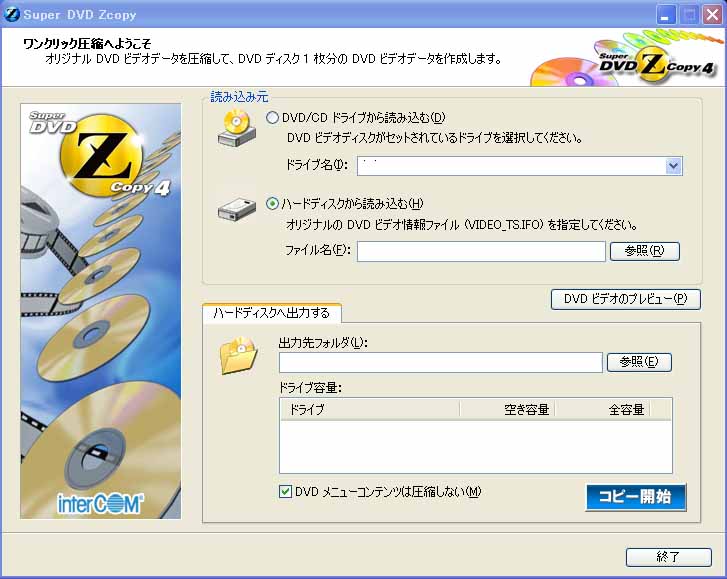Minimize the Super DVD Zcopy window
This screenshot has height=579, width=727.
[666, 15]
